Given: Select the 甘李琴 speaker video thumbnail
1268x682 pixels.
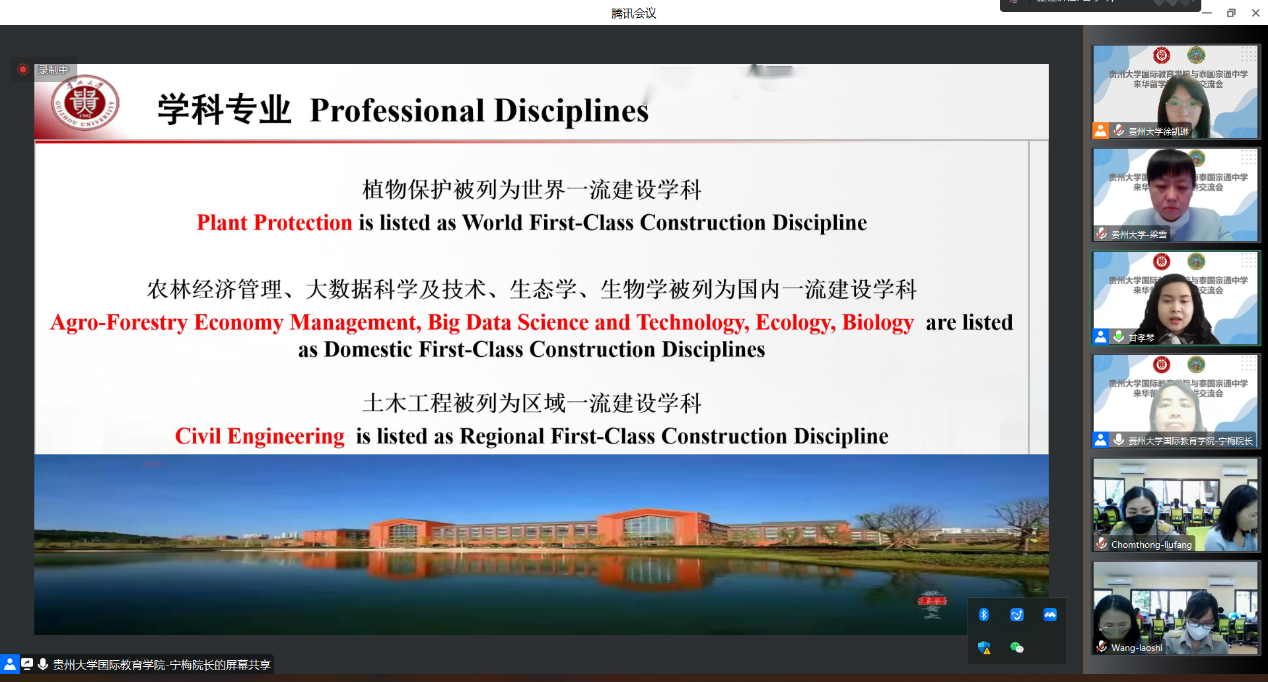Looking at the screenshot, I should tap(1176, 298).
